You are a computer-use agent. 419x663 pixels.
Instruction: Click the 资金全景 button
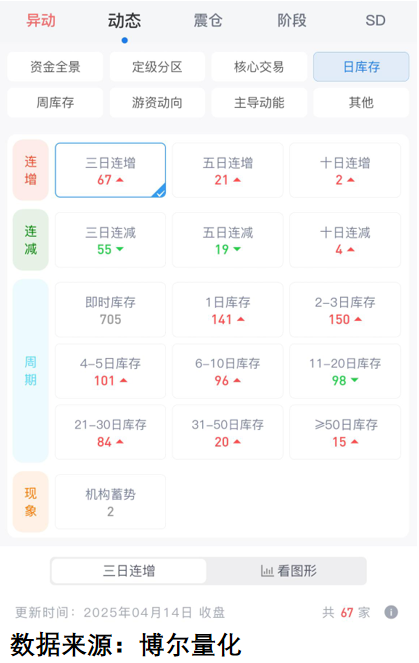pos(55,67)
